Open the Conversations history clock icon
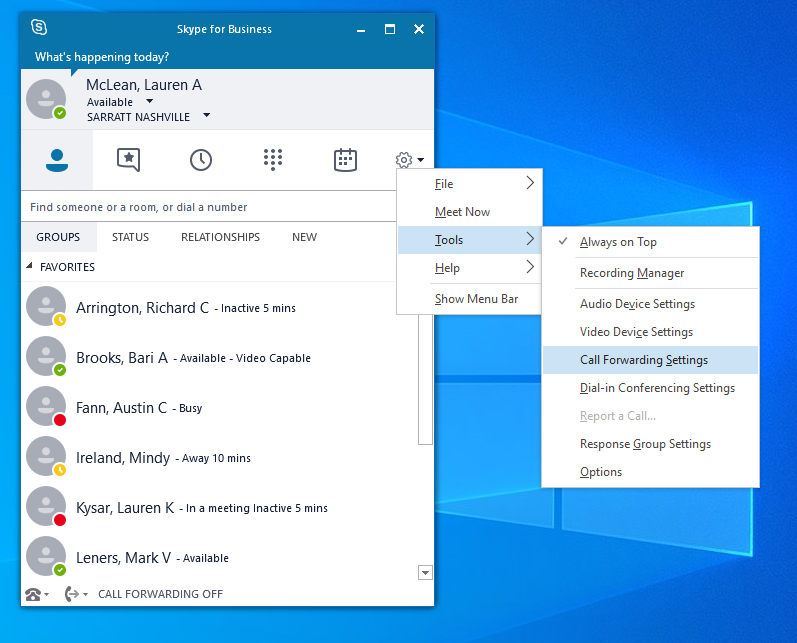 click(x=201, y=160)
